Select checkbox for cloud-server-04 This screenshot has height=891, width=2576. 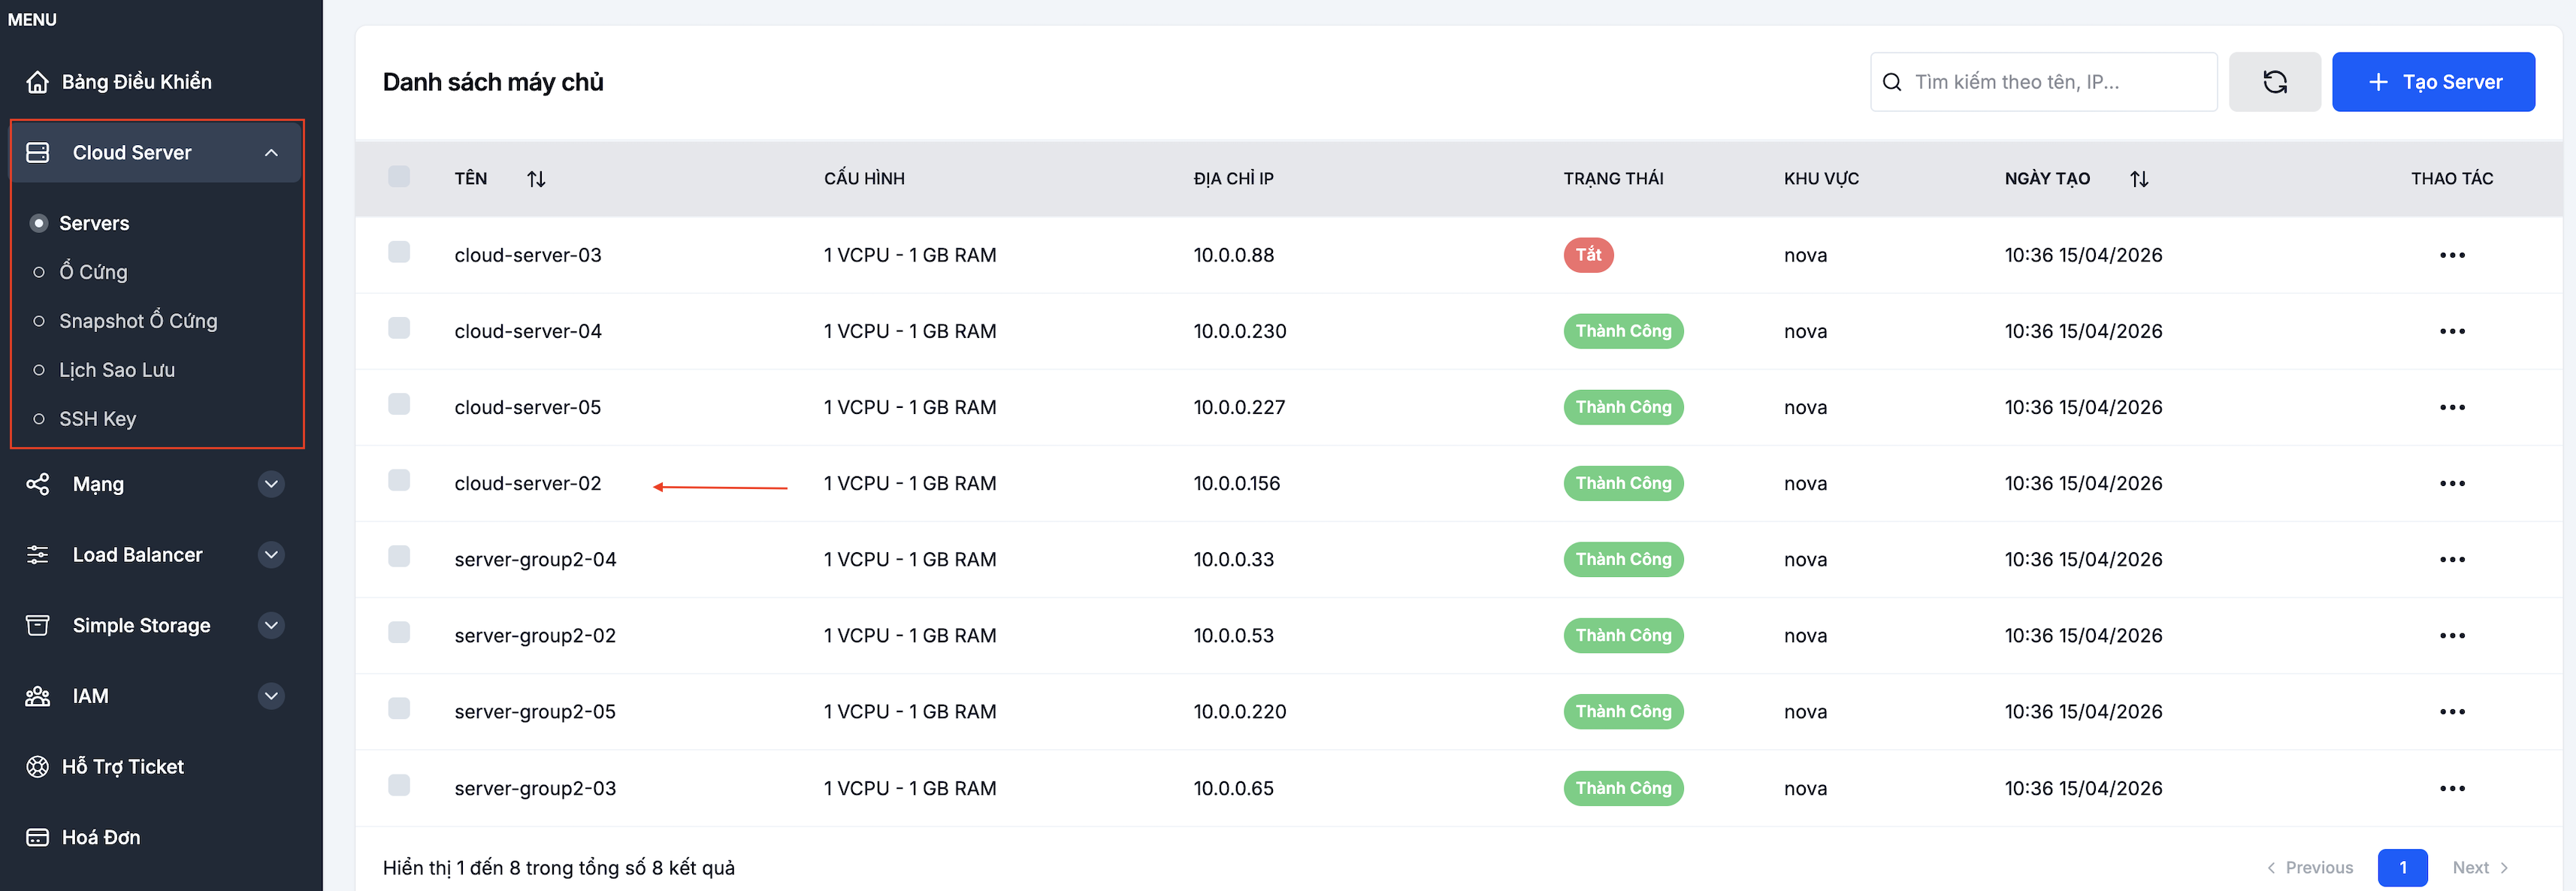[x=399, y=327]
